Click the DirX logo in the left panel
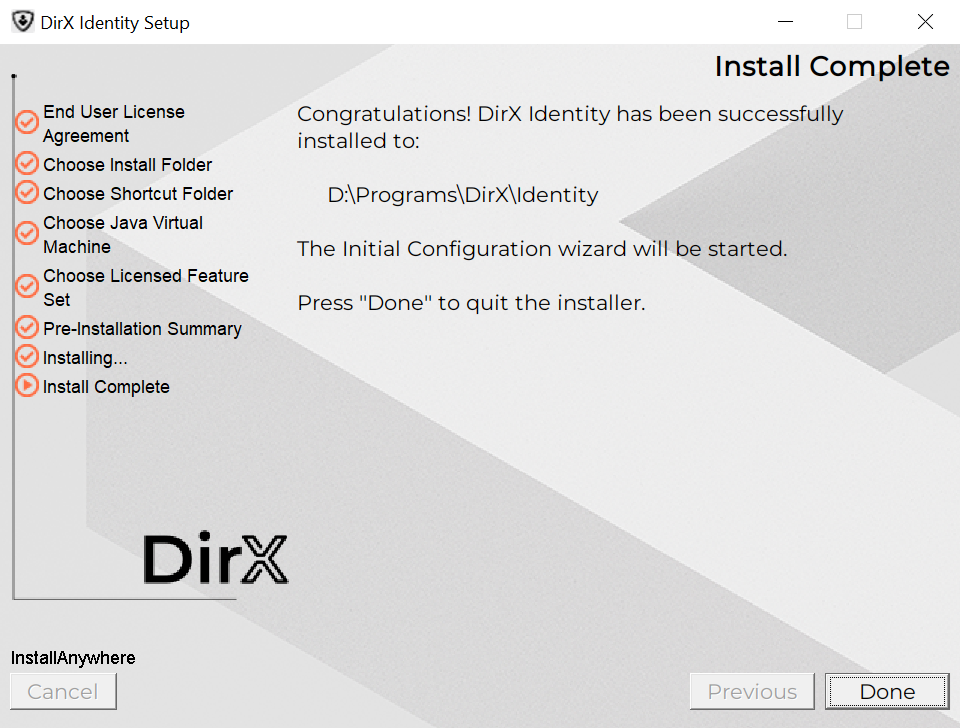 coord(215,559)
